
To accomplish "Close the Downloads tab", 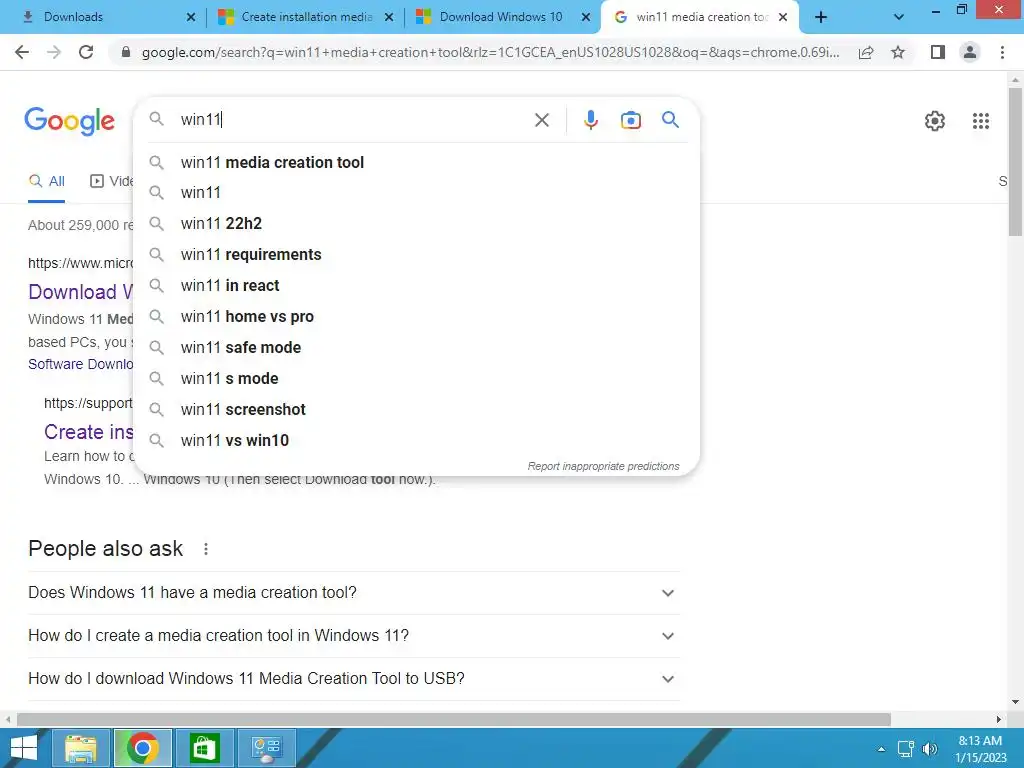I will point(191,17).
